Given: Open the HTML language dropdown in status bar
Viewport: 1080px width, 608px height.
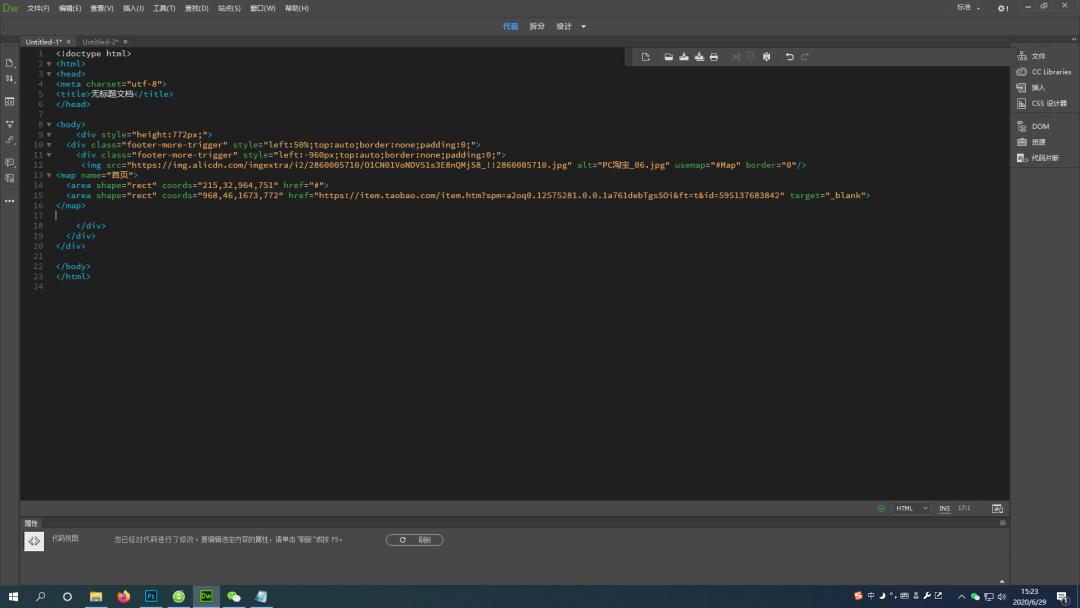Looking at the screenshot, I should pos(911,508).
